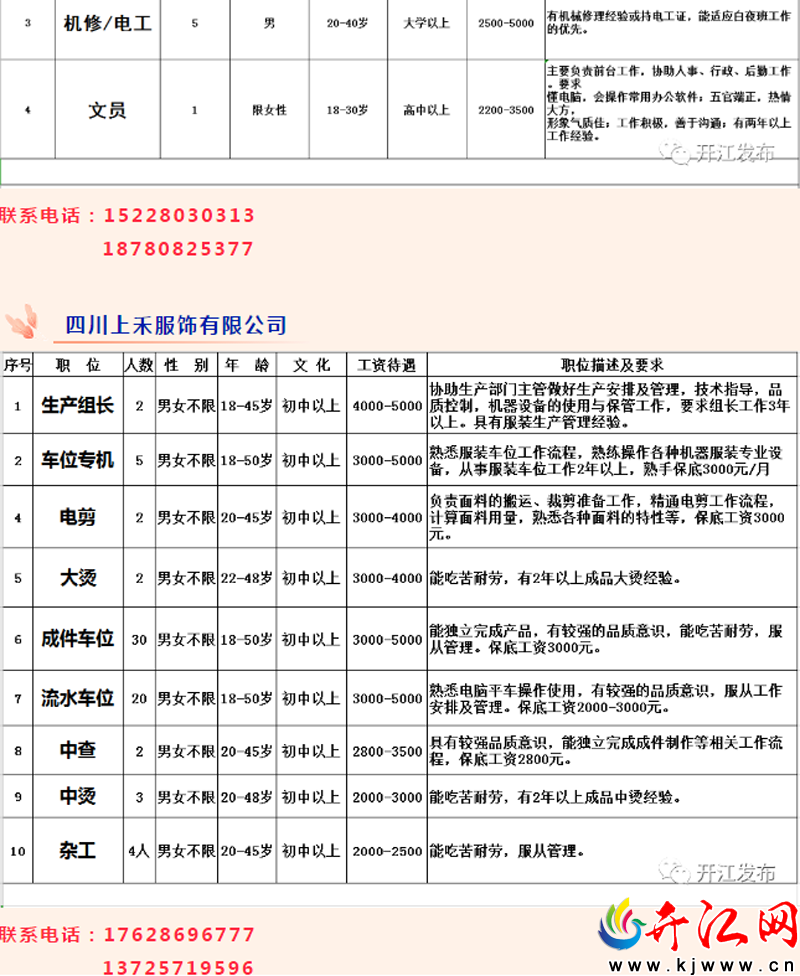The image size is (800, 976).
Task: Click the 机修/电工 job title cell
Action: (108, 24)
